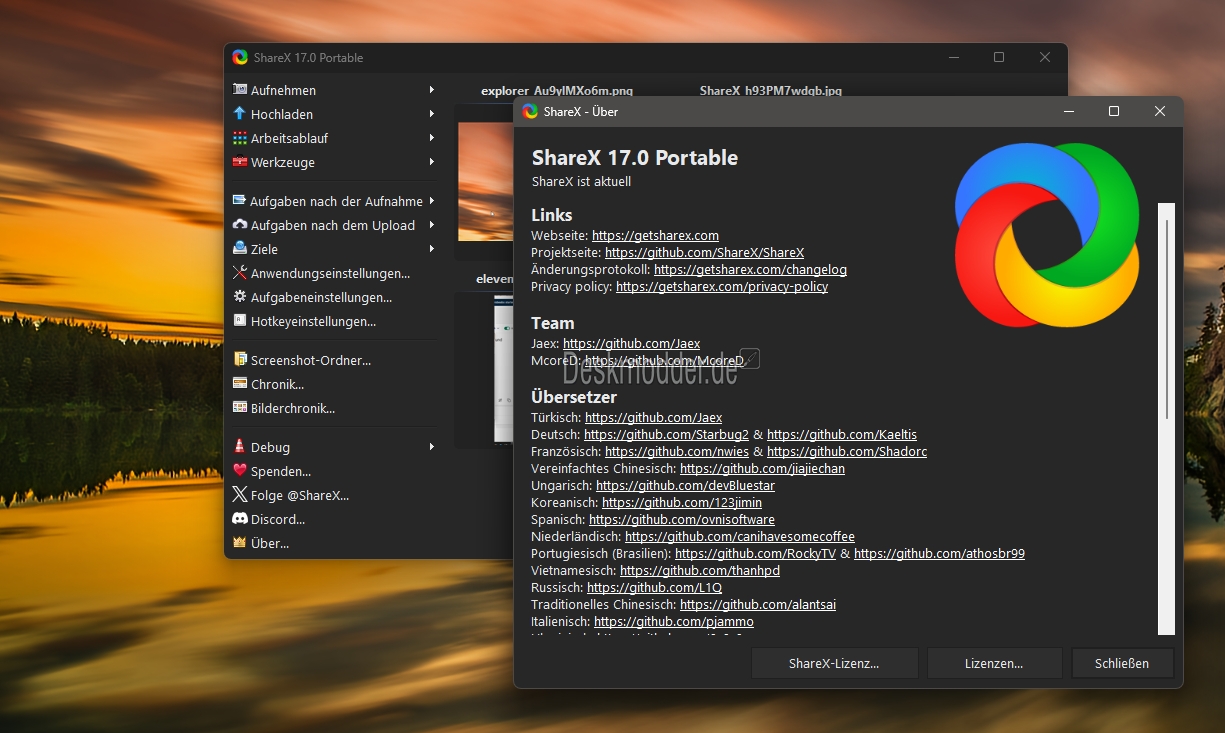Click the Aufnehmen capture icon

point(240,90)
